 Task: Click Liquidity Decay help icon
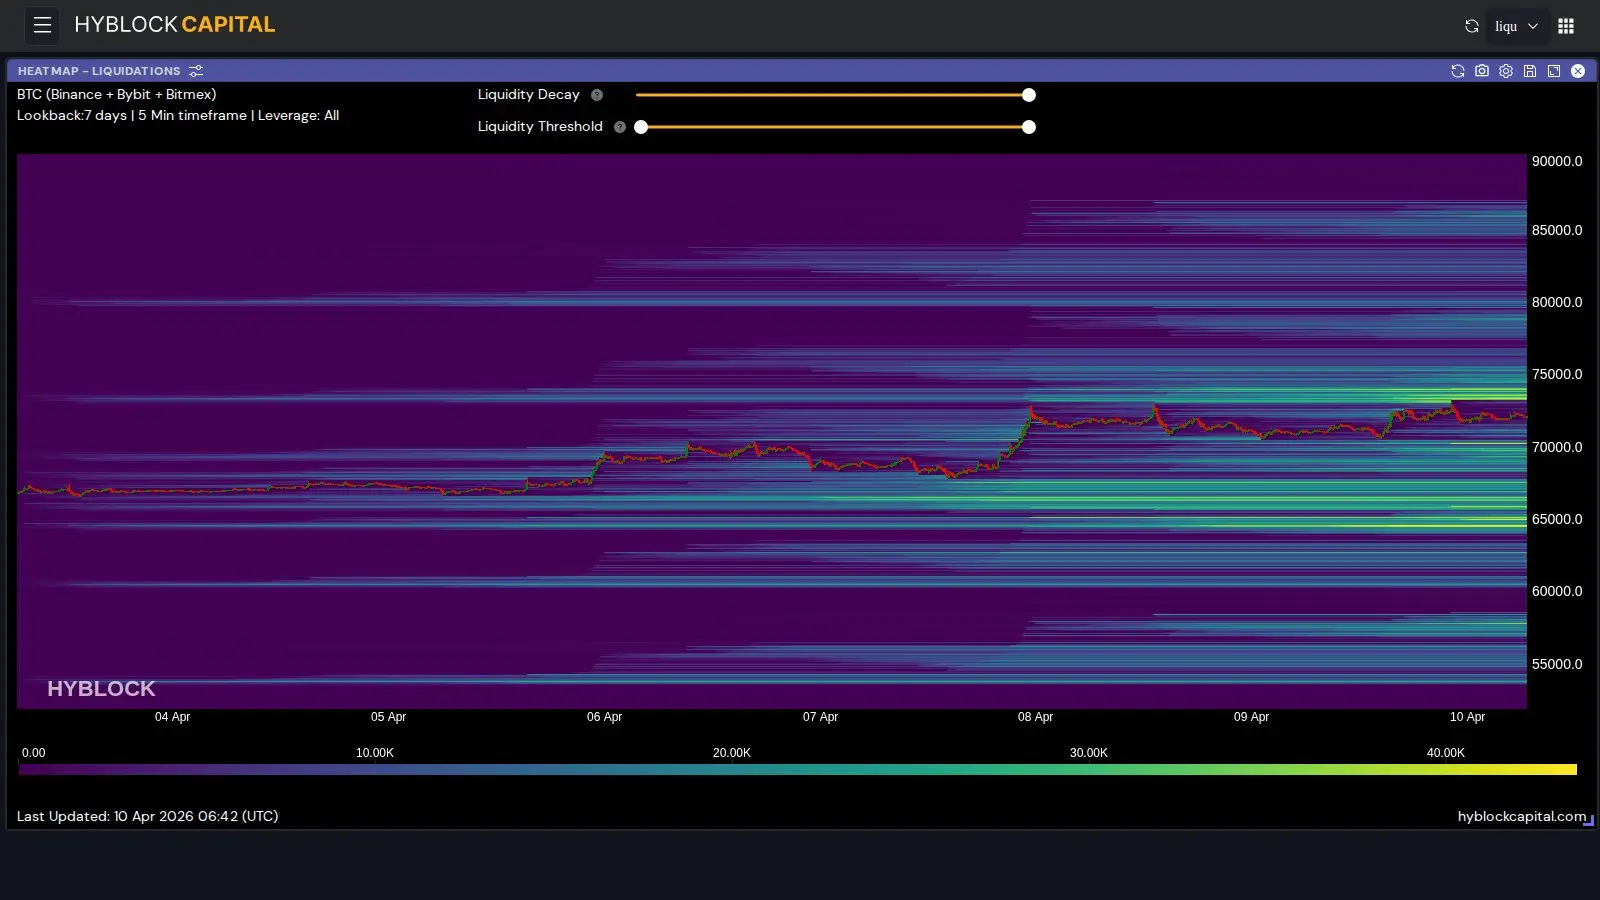tap(597, 95)
